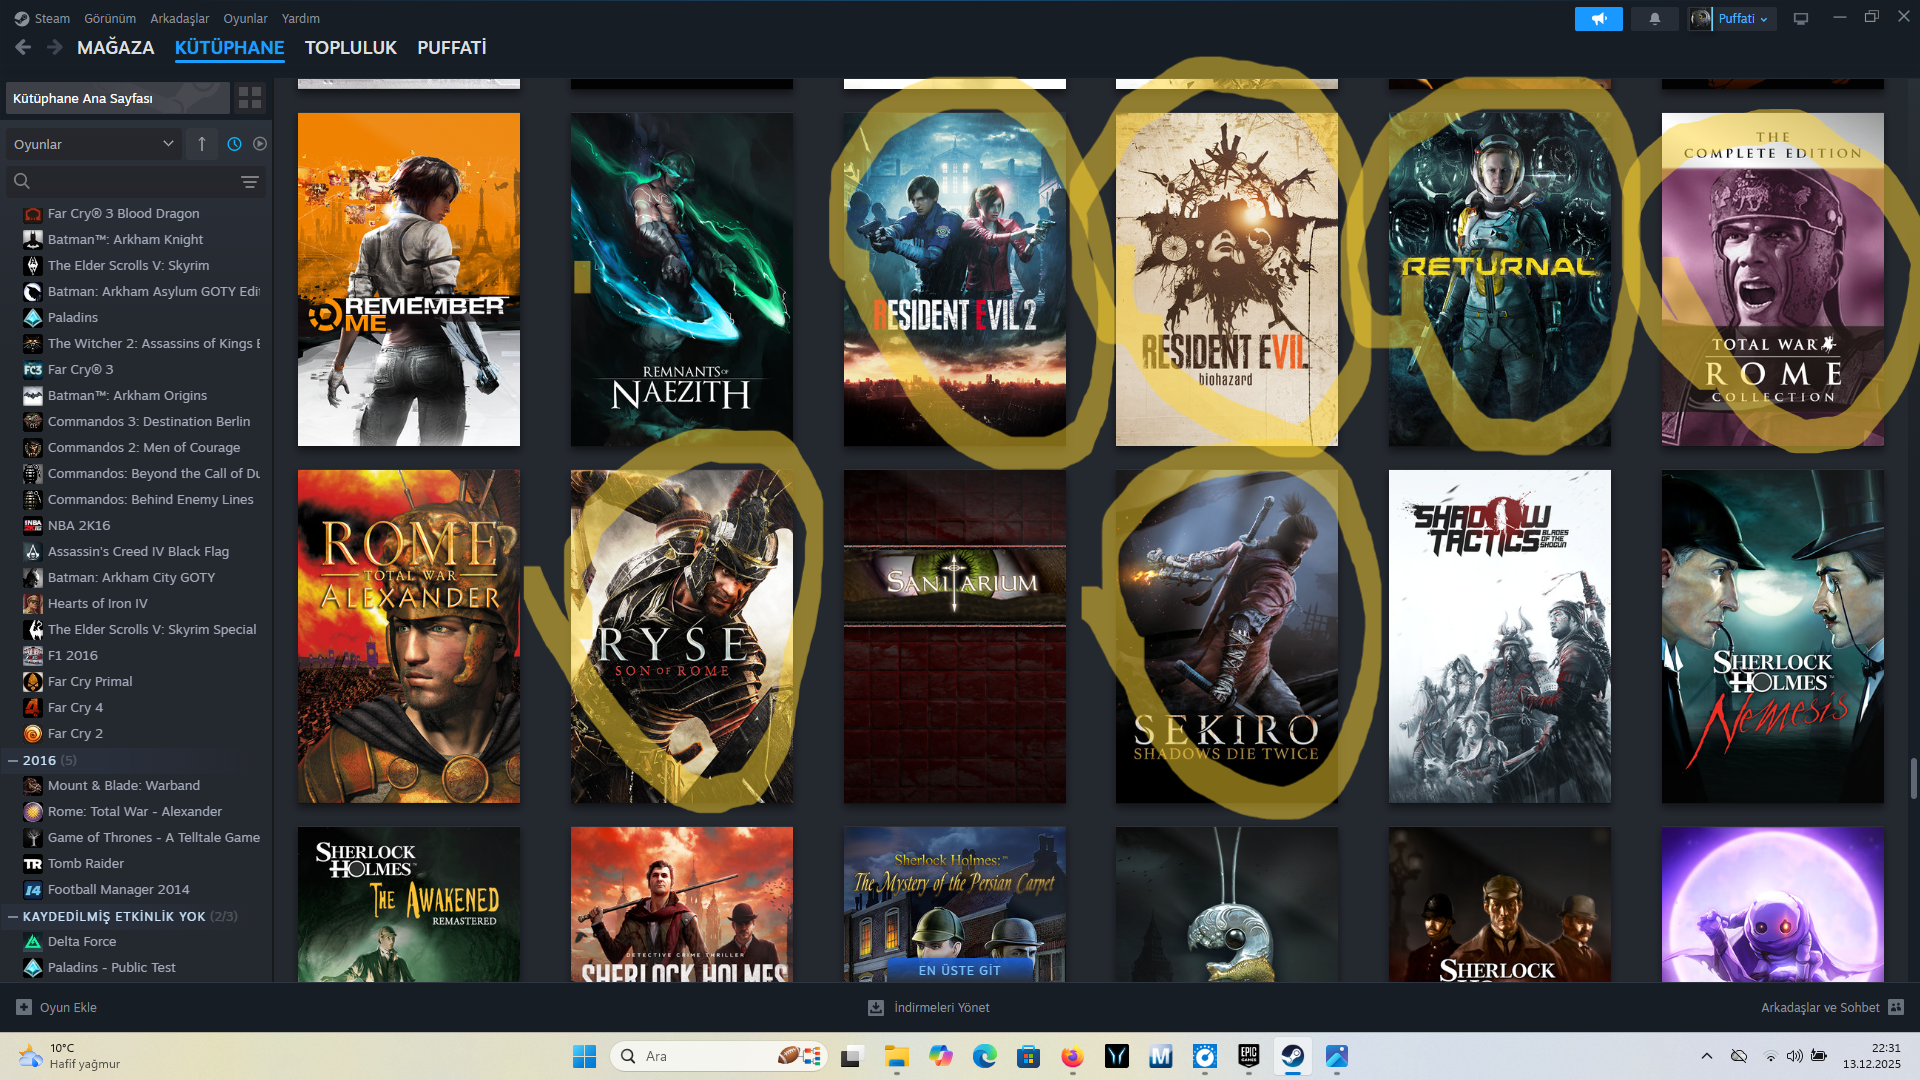Open İndirmeleri Yönet link

pos(941,1007)
